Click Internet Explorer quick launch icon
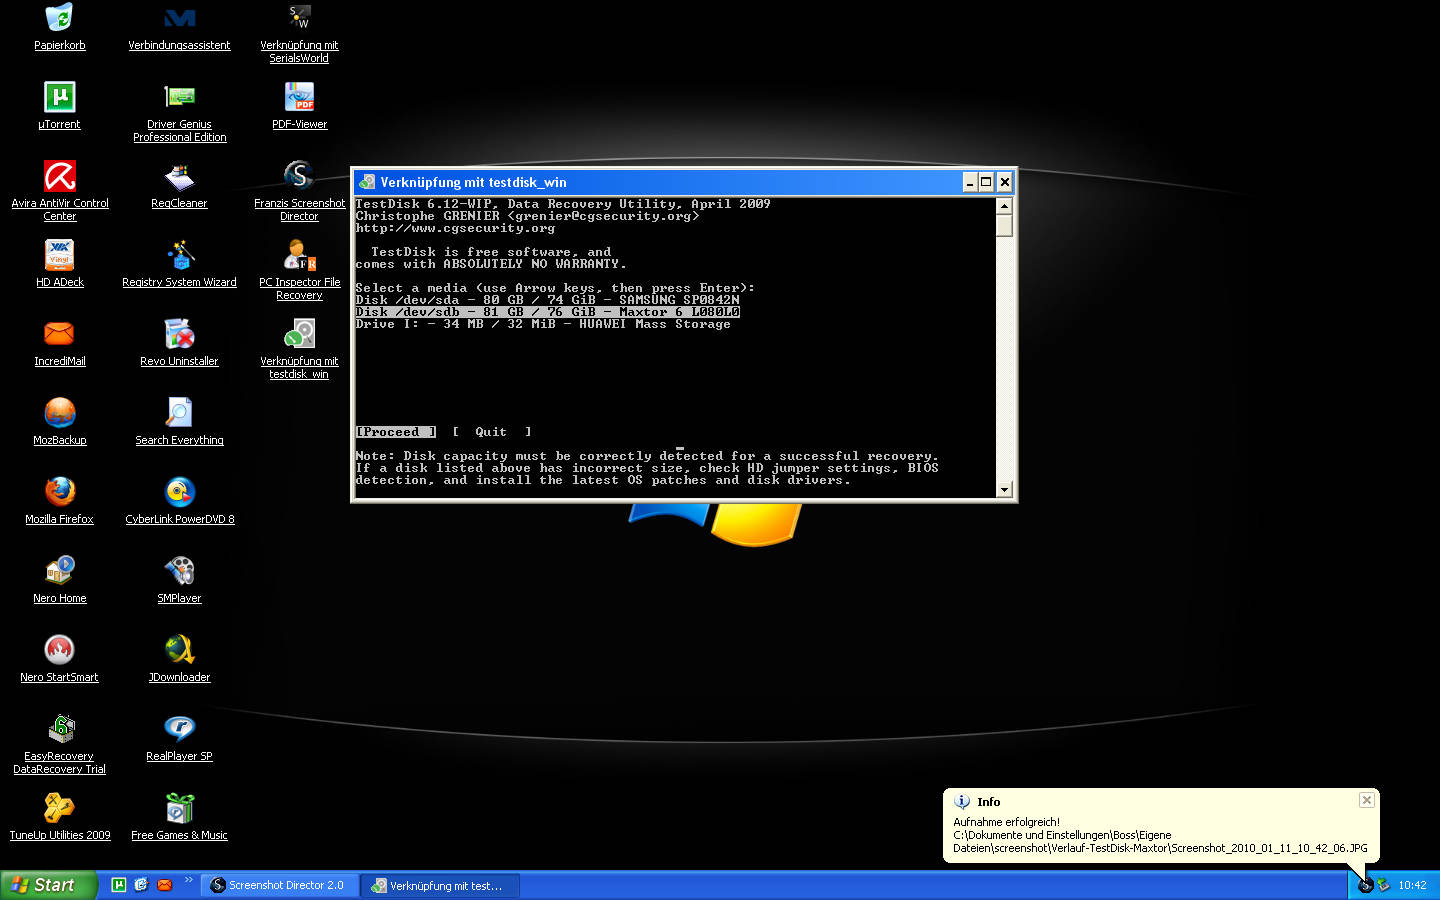1440x900 pixels. (x=141, y=885)
